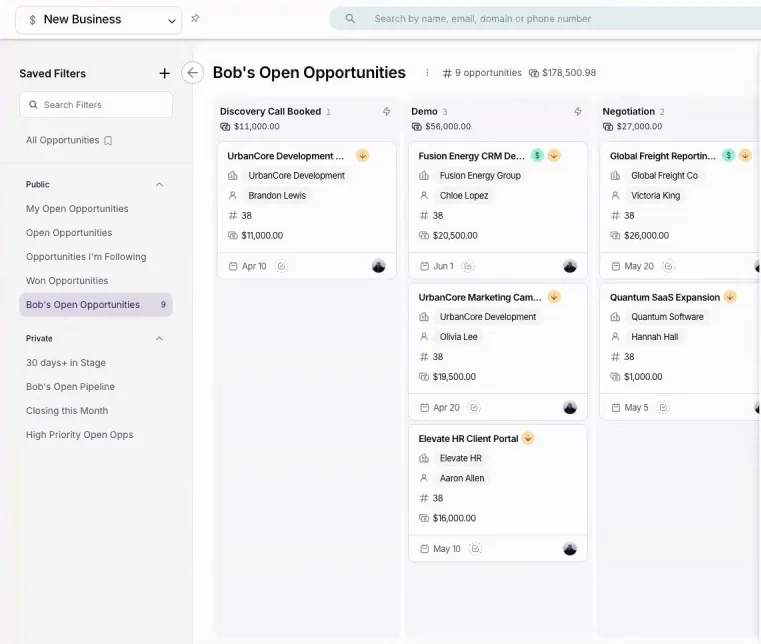Open Quantum SaaS Expansion opportunity title
This screenshot has height=644, width=761.
(664, 297)
